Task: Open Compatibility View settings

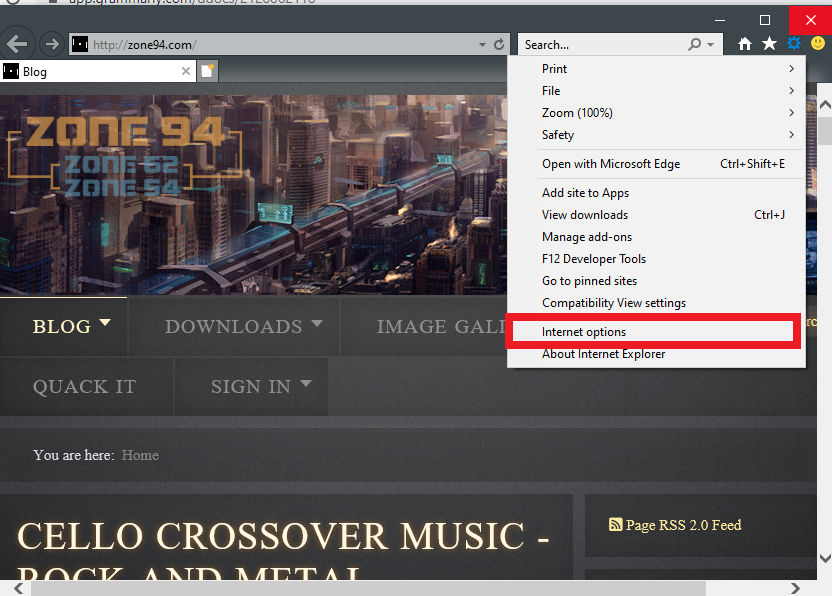Action: pos(656,303)
